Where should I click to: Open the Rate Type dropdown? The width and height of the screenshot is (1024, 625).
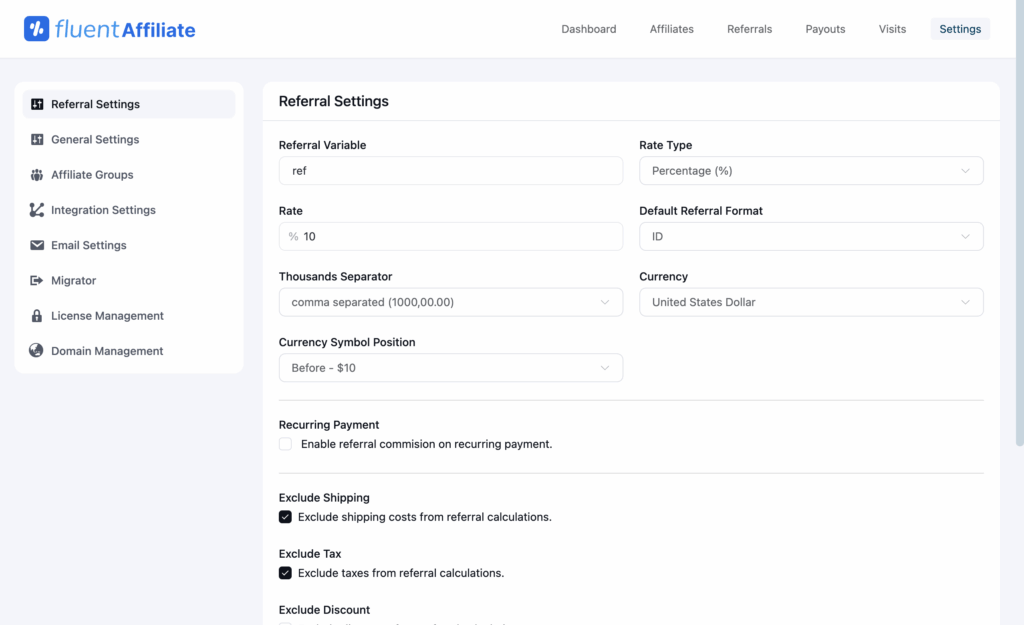click(x=810, y=170)
